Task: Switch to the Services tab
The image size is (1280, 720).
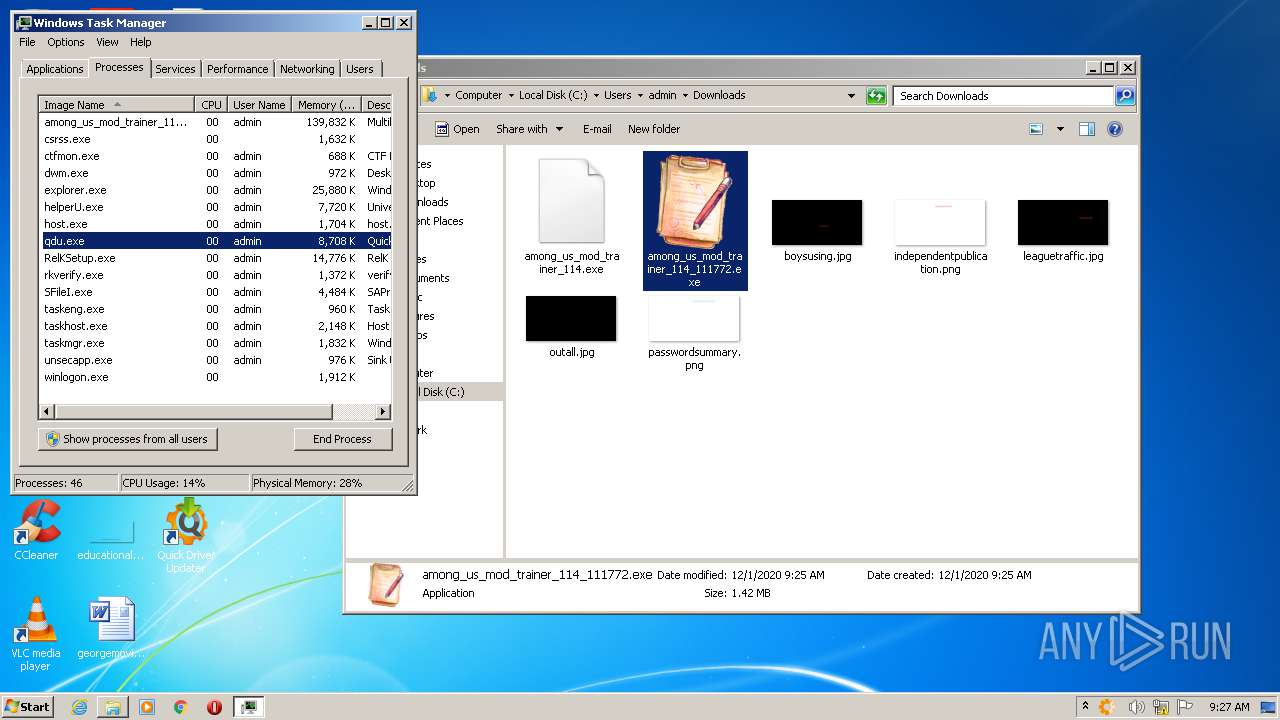Action: click(x=175, y=69)
